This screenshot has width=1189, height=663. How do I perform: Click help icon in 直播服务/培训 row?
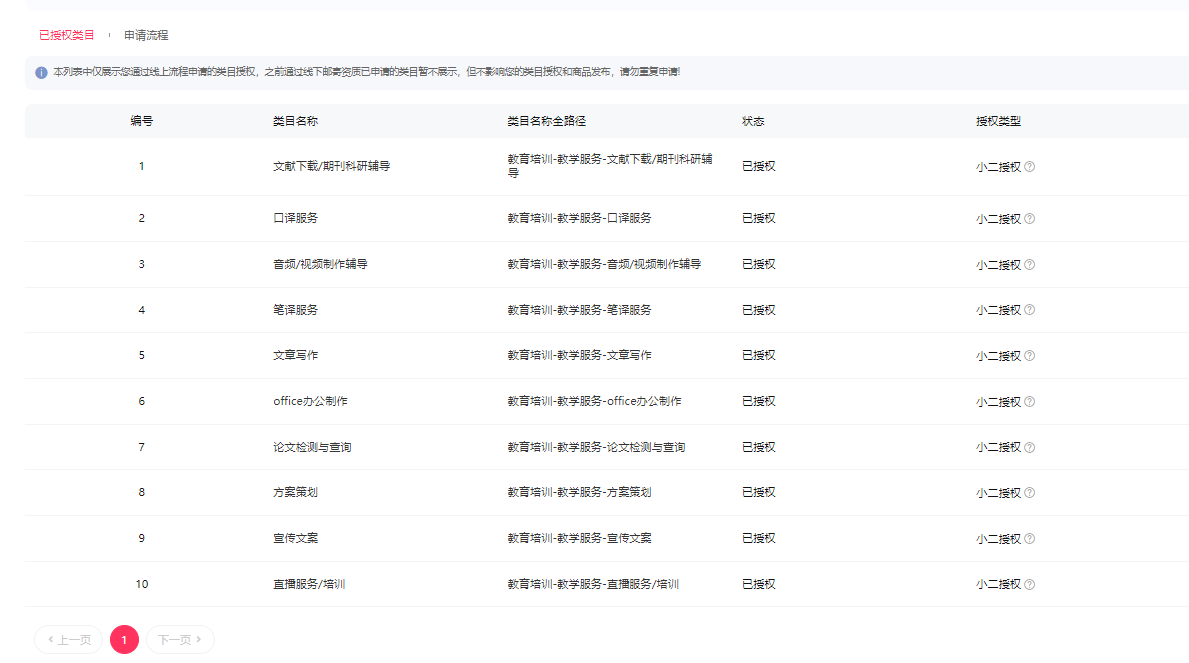(1030, 585)
